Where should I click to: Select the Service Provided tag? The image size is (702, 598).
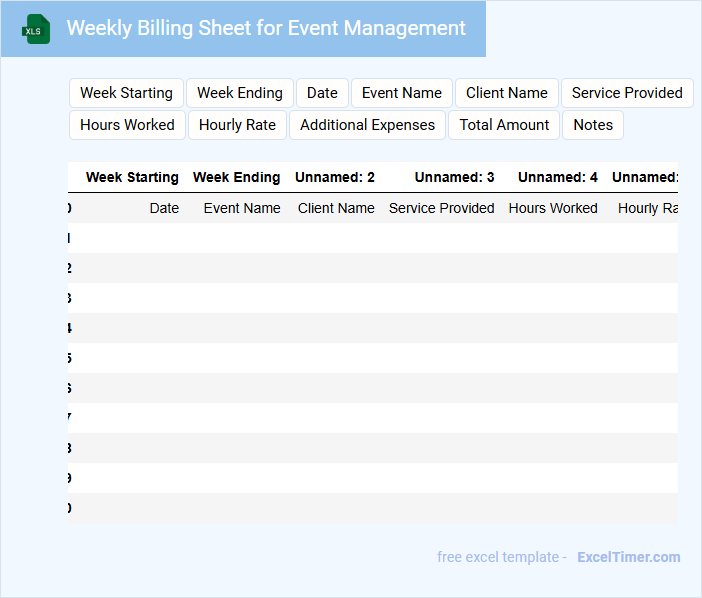(627, 93)
